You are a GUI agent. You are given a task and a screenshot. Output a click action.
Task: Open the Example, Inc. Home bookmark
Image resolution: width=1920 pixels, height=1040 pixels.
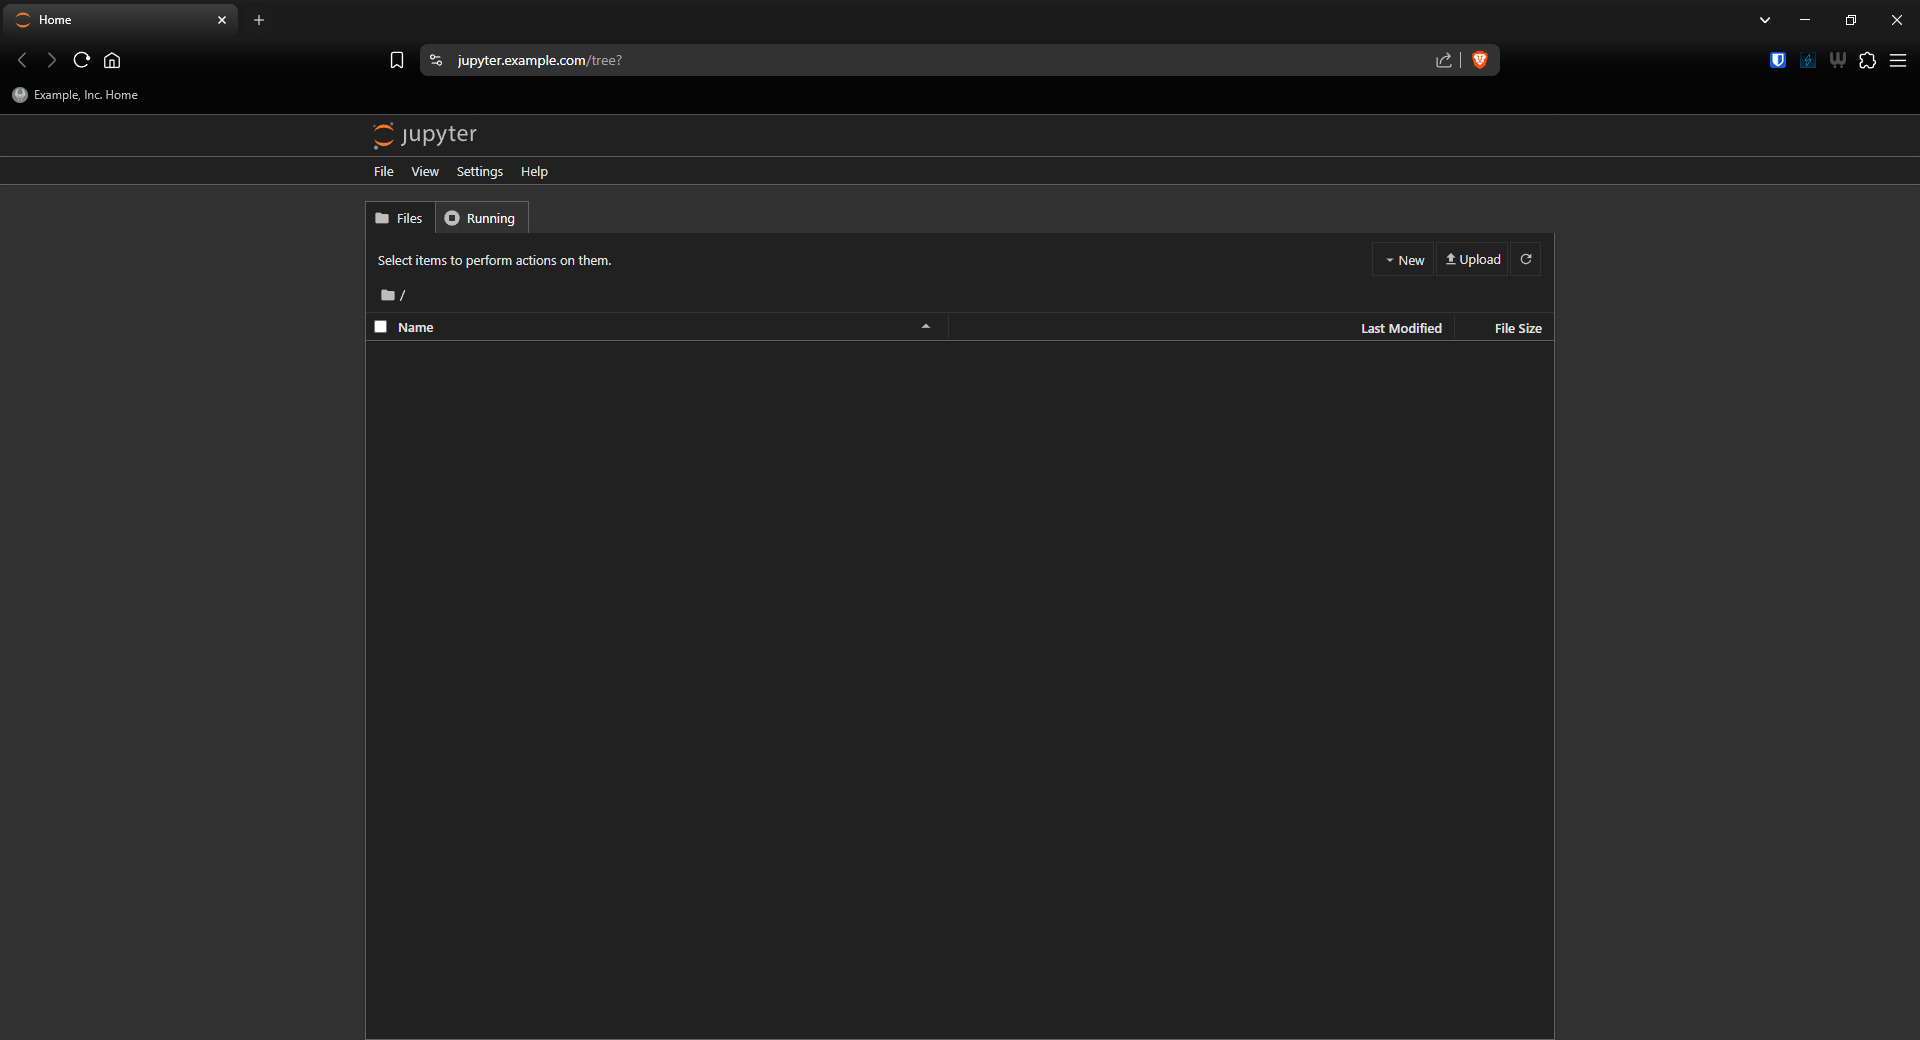(x=76, y=95)
